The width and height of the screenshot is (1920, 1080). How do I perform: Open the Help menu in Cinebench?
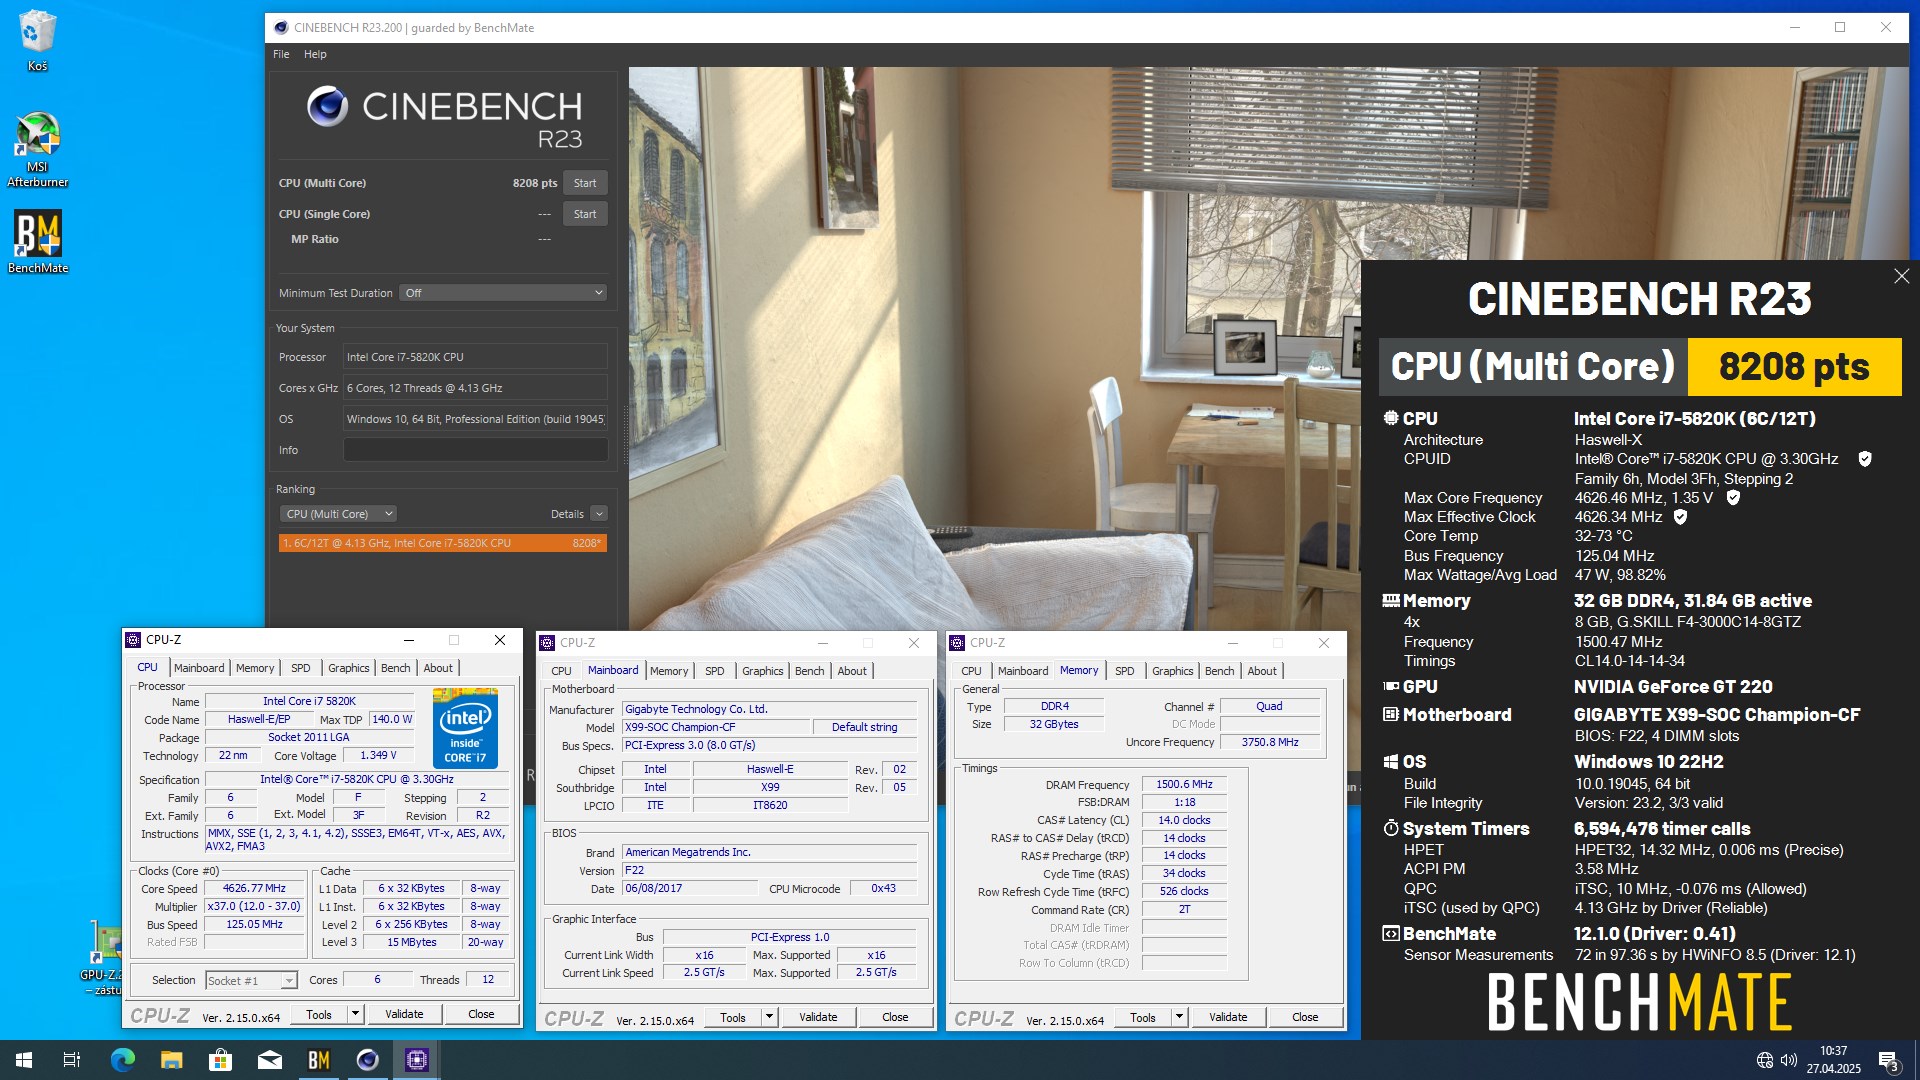315,54
